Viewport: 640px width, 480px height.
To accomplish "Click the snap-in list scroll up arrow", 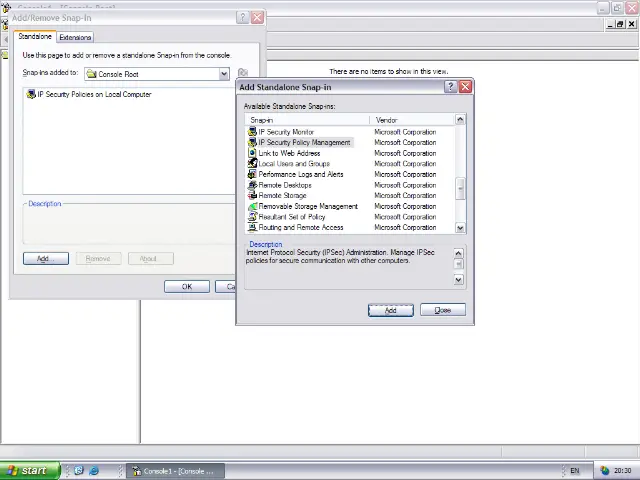I will click(x=460, y=120).
